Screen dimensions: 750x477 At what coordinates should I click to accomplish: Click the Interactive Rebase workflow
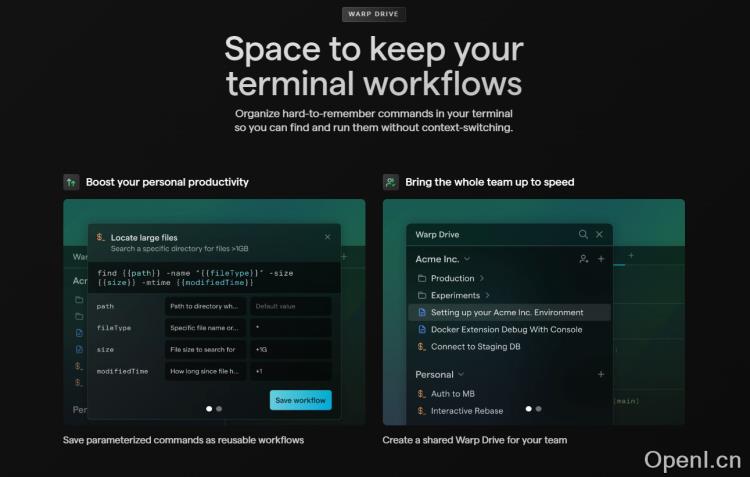point(467,410)
